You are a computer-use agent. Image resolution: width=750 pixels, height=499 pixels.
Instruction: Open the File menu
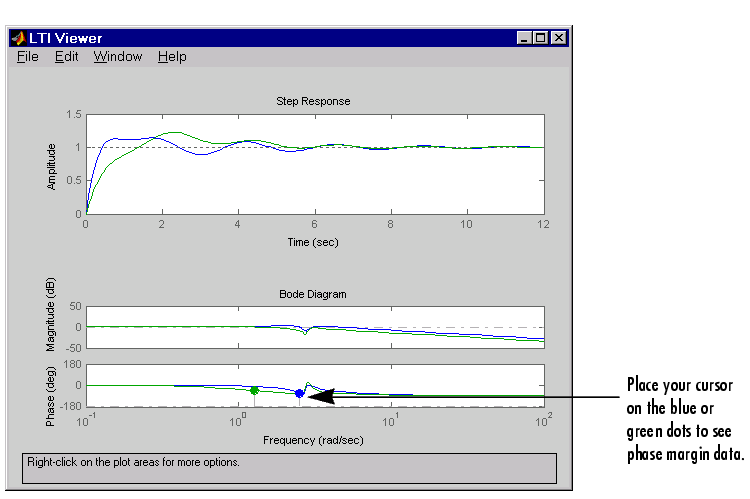click(27, 56)
